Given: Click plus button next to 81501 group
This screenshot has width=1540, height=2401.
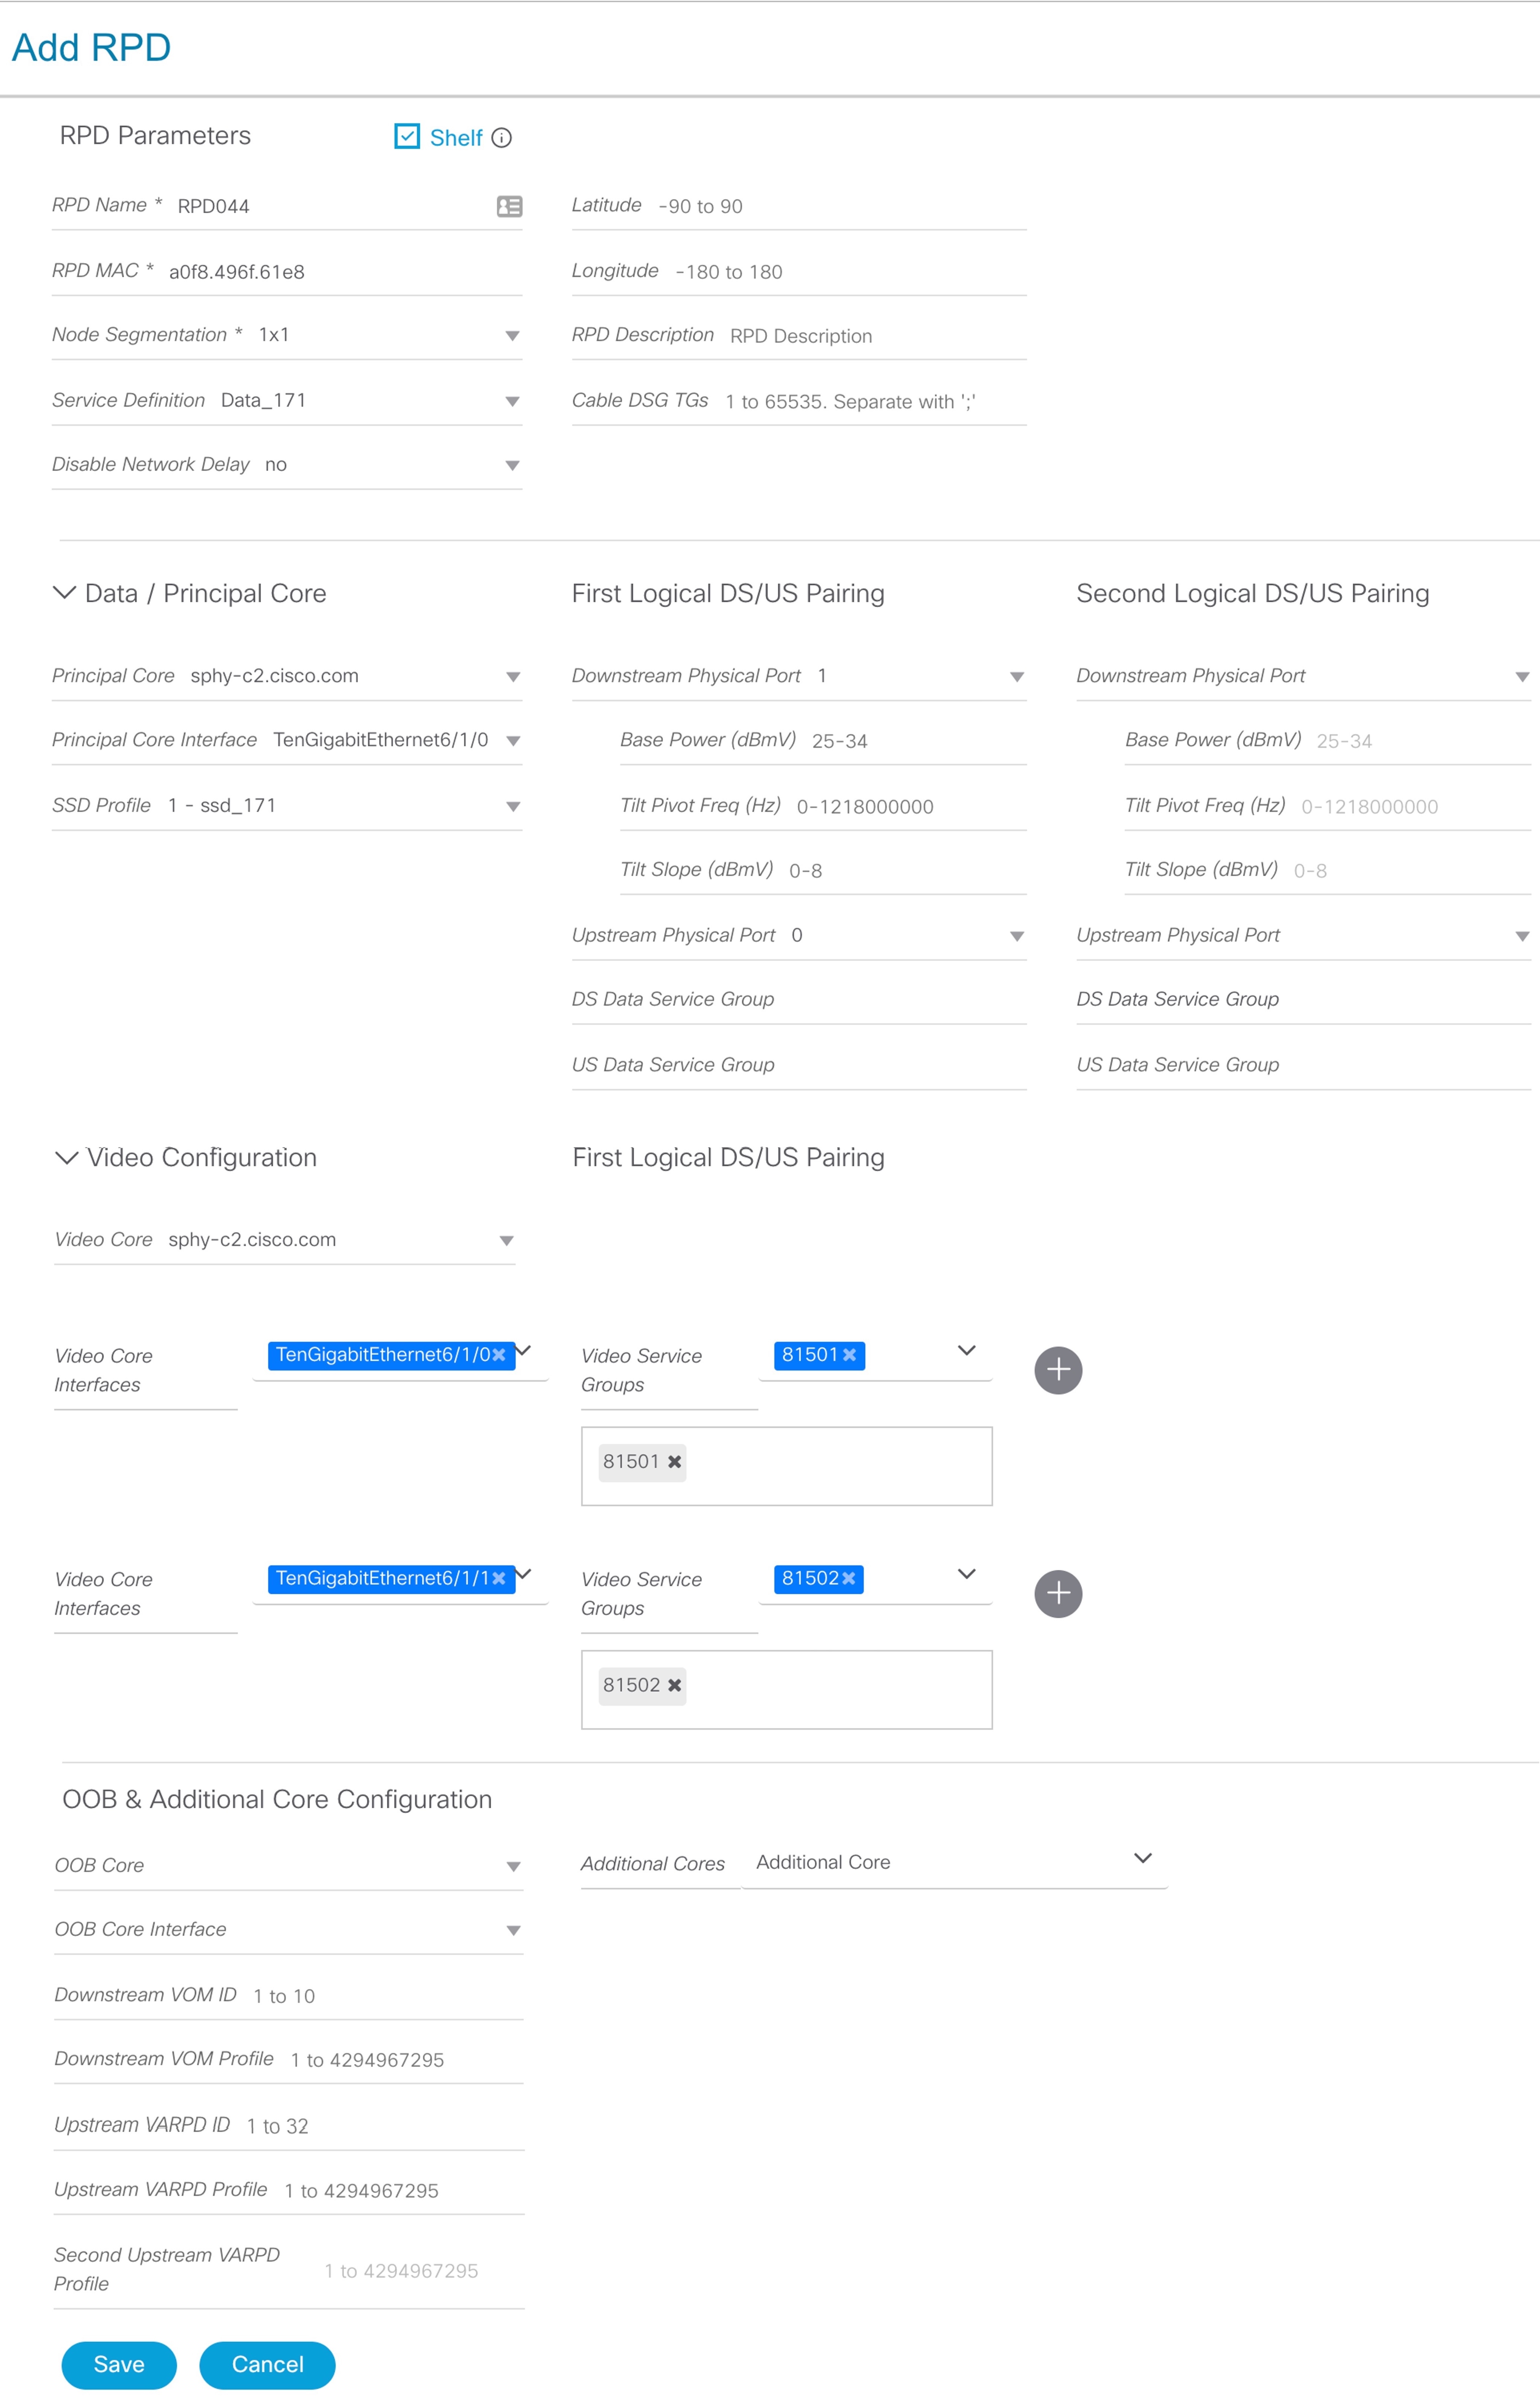Looking at the screenshot, I should [1058, 1370].
